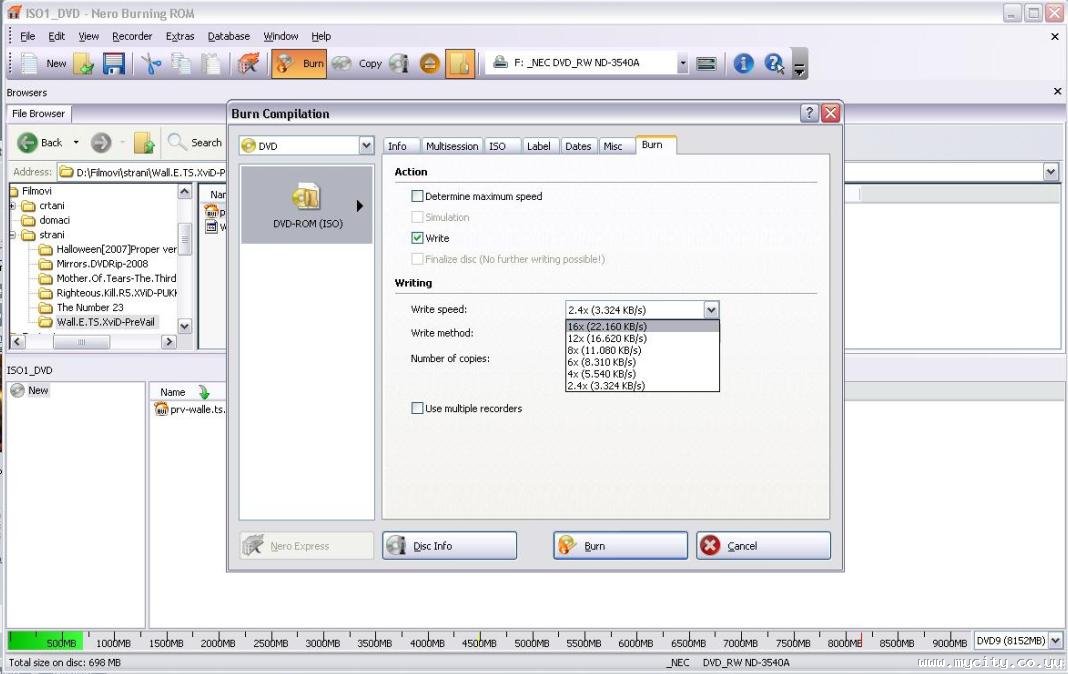Open the DVD disc type dropdown
1068x674 pixels.
point(366,146)
